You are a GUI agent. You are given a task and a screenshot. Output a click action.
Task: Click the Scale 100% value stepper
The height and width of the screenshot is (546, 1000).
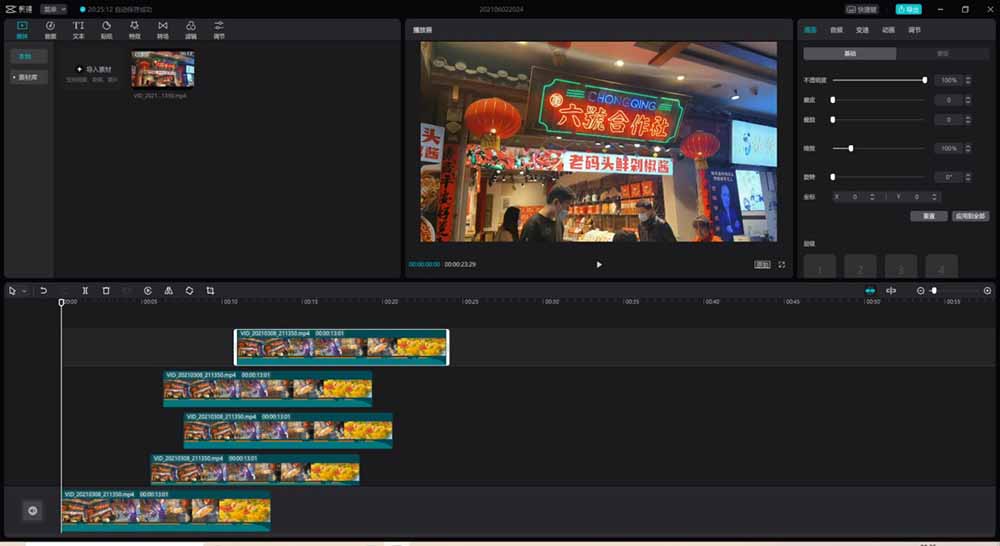(x=967, y=149)
